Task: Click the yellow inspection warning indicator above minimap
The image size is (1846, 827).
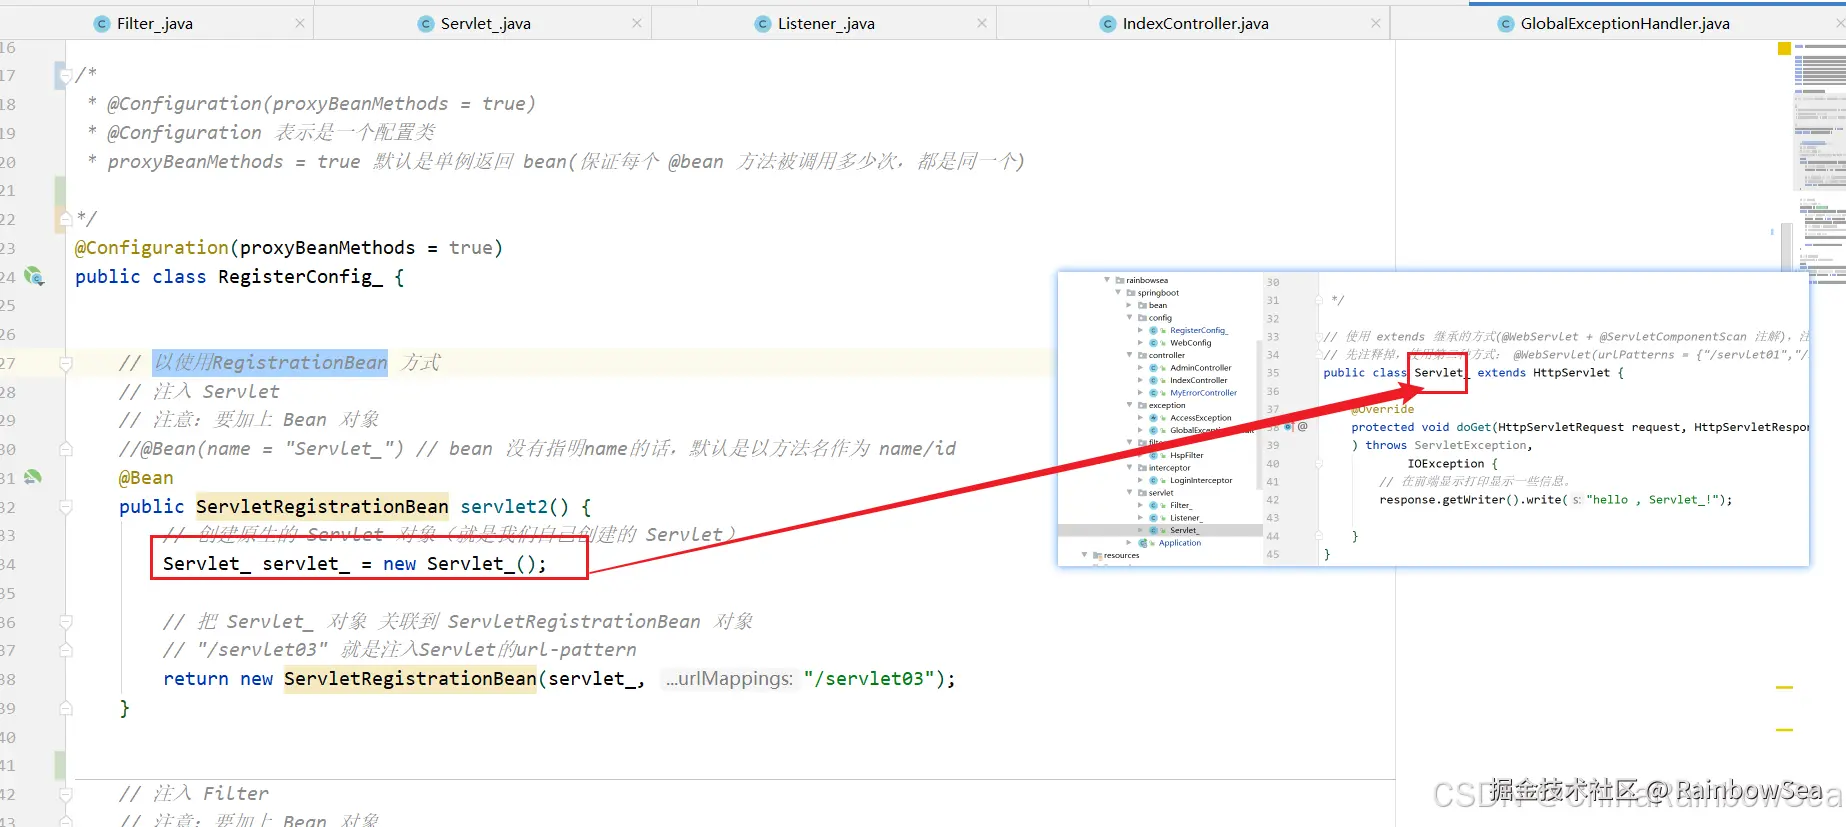Action: coord(1784,48)
